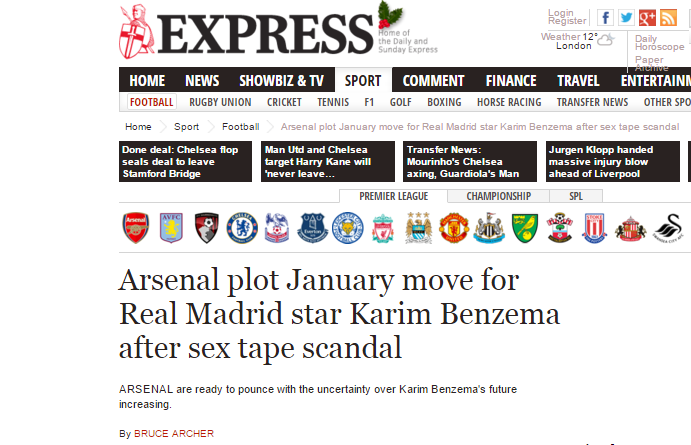The width and height of the screenshot is (691, 445).
Task: Switch to the SPL tab
Action: [576, 196]
